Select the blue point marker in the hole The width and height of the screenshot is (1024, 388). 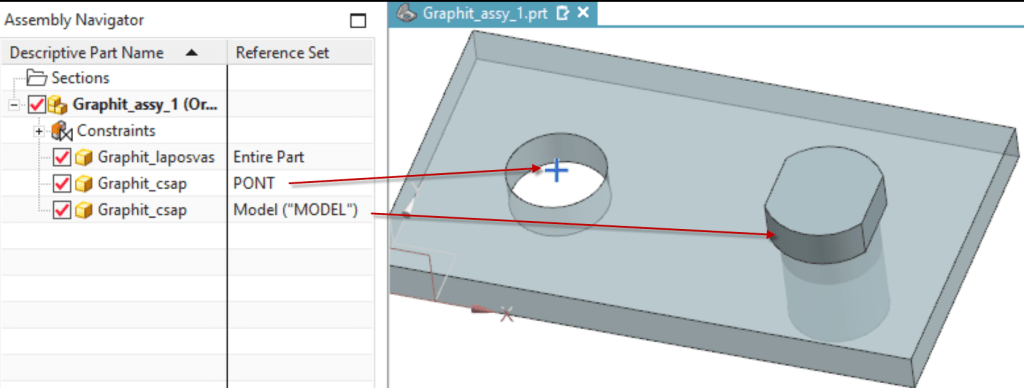556,171
